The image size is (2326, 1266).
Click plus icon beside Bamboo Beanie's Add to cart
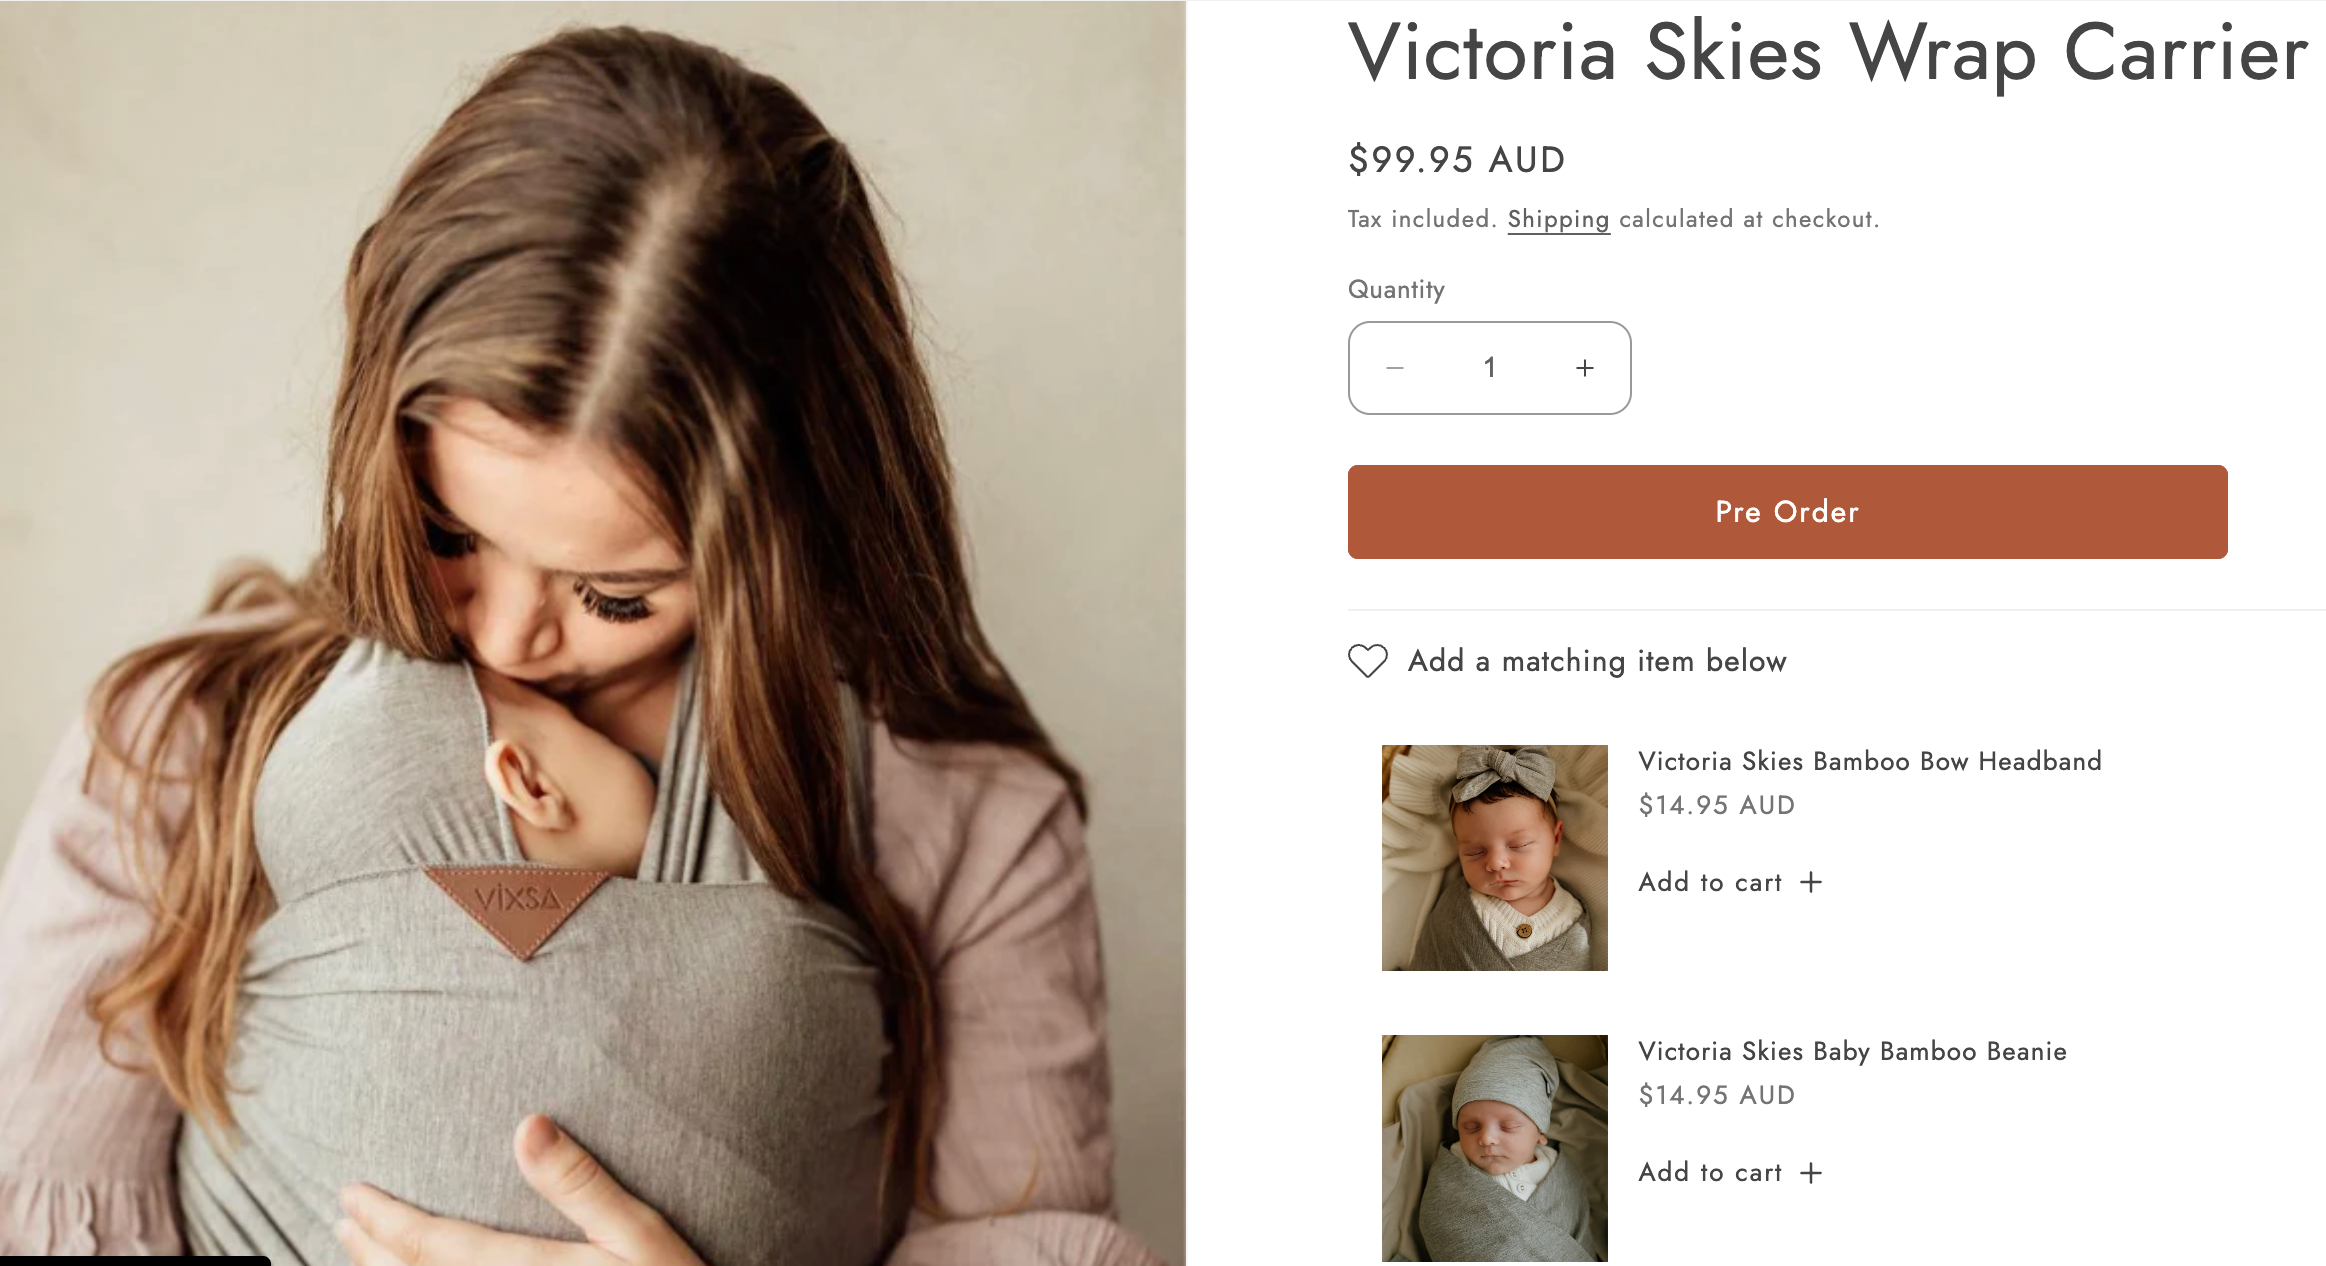[1811, 1172]
